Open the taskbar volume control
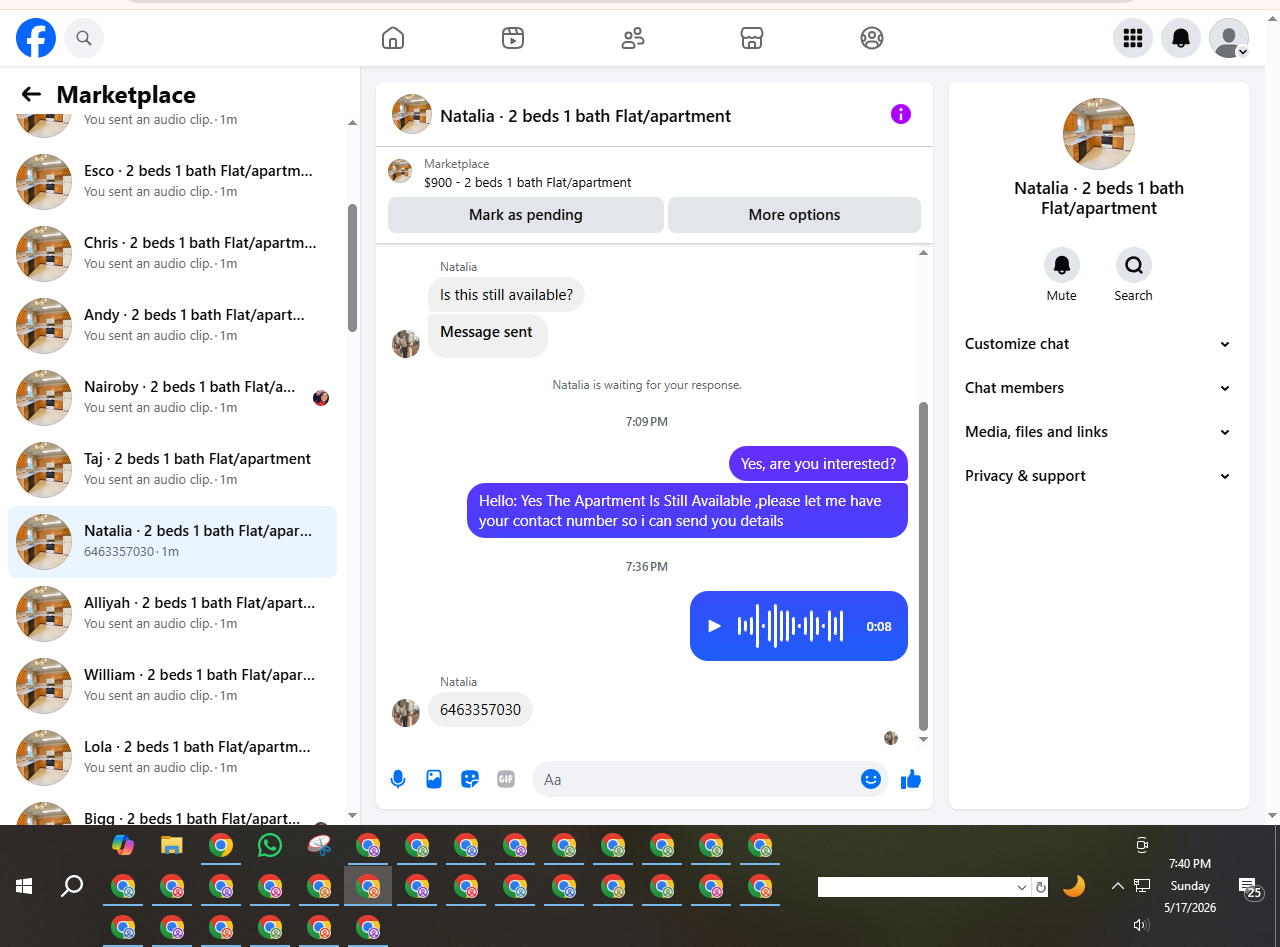 (1141, 926)
